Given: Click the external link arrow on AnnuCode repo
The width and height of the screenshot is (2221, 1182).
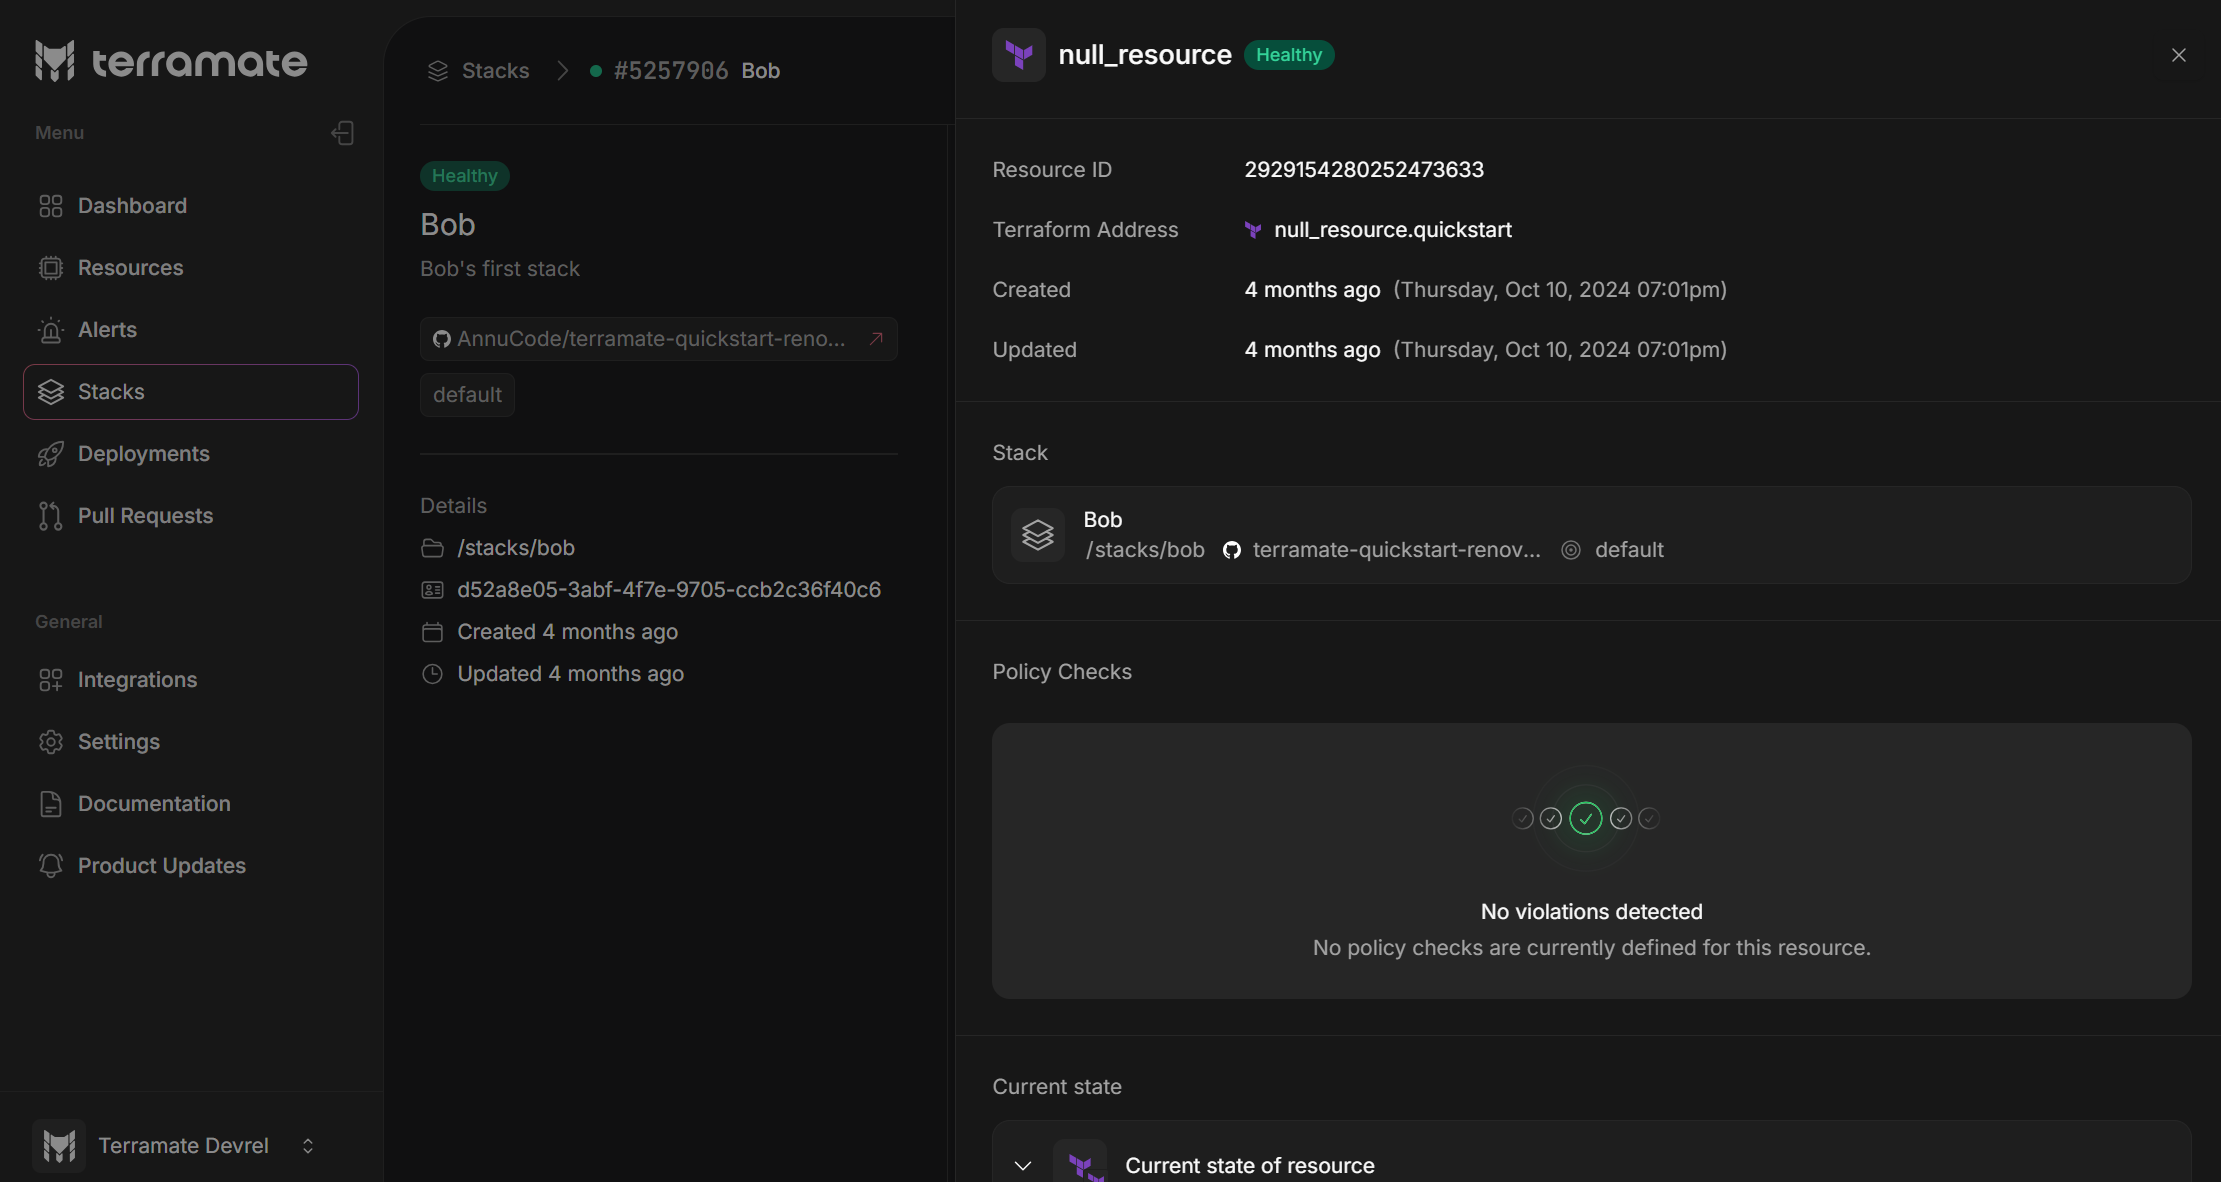Looking at the screenshot, I should click(x=877, y=338).
